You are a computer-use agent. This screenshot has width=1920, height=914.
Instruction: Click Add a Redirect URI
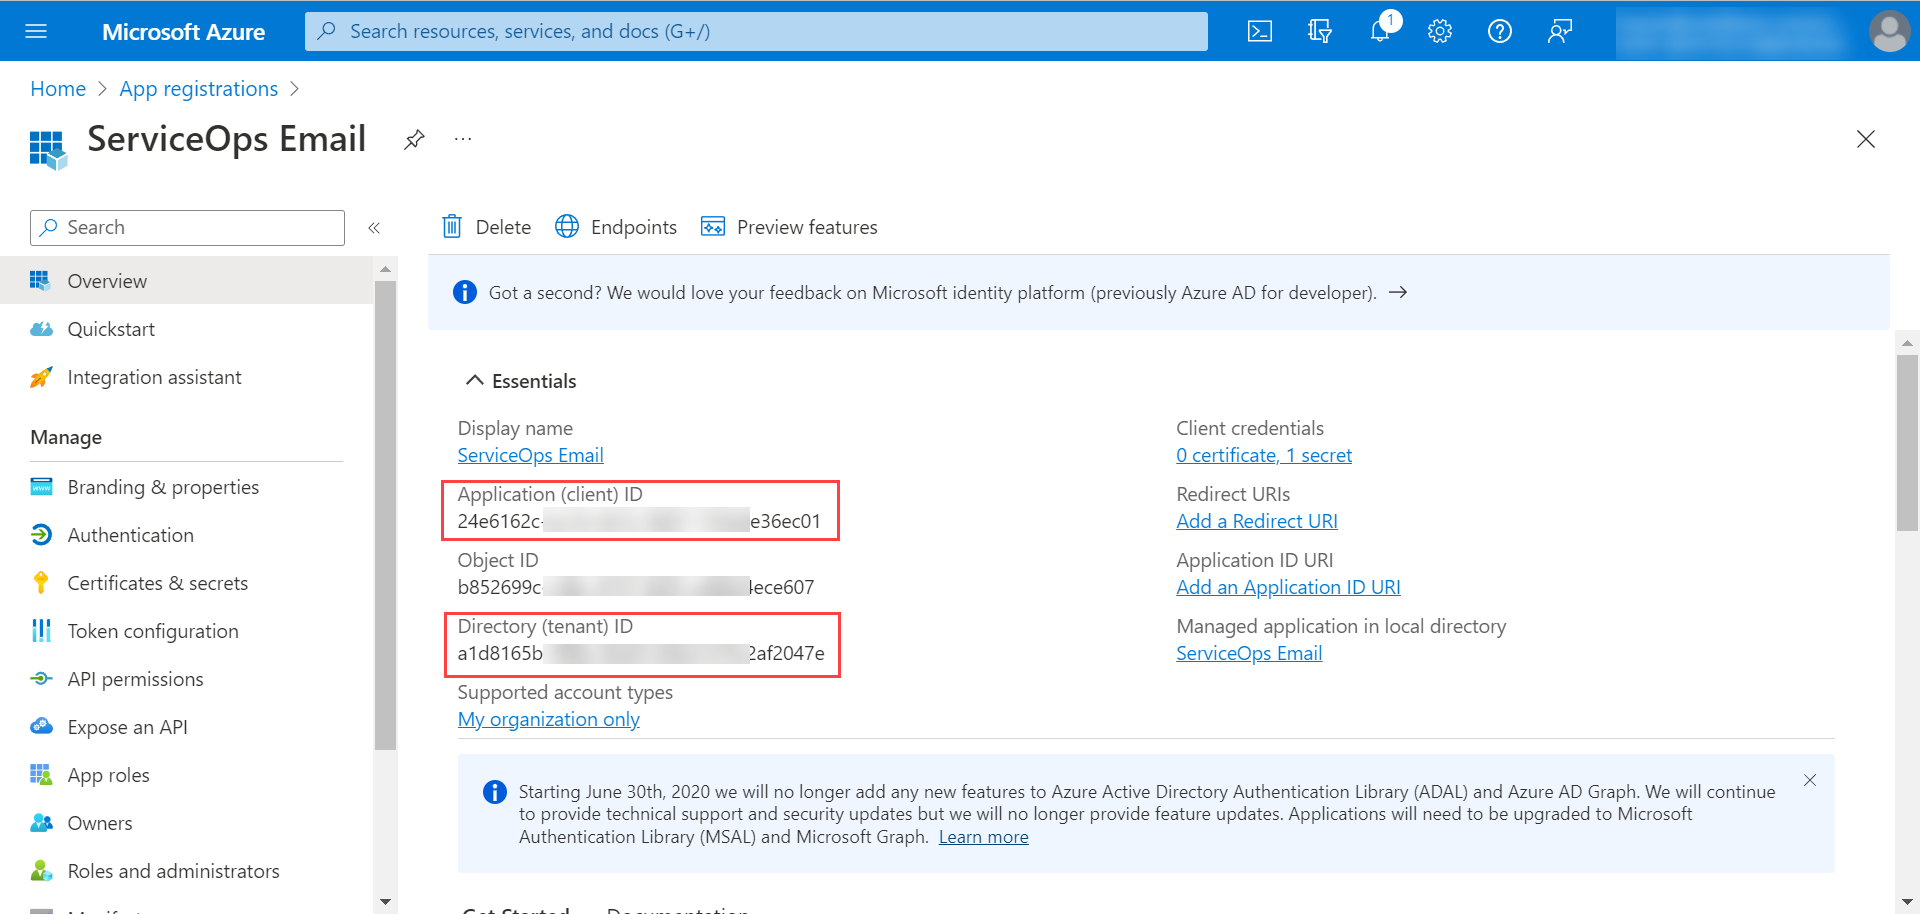[x=1257, y=521]
